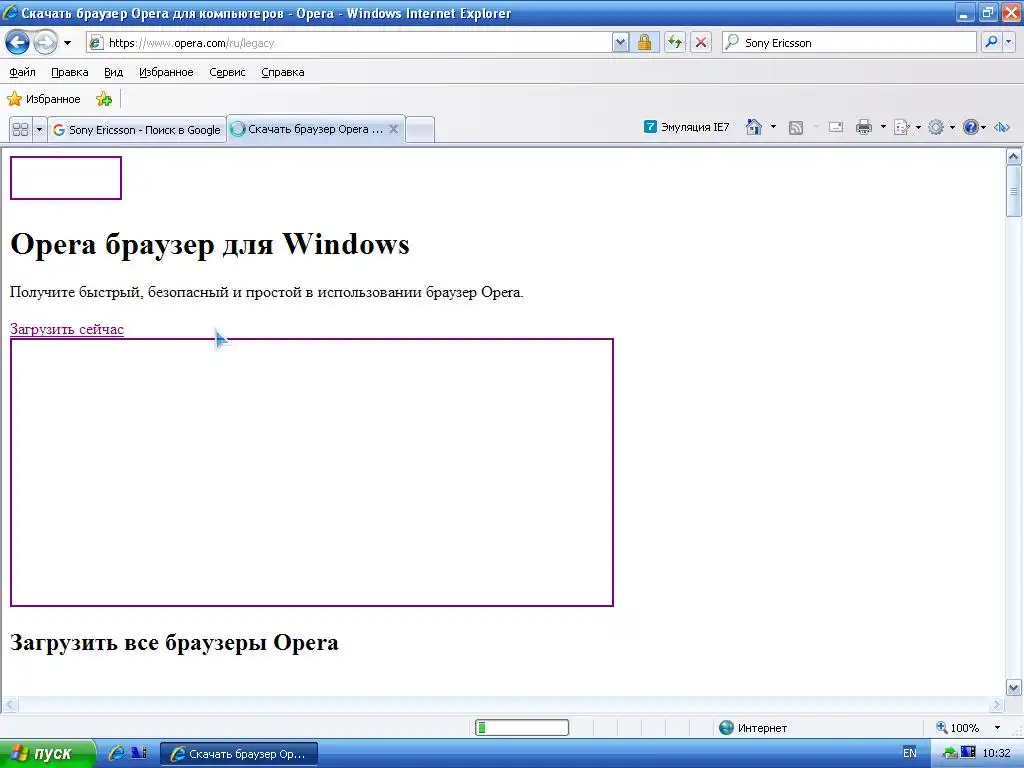Run search with the magnifier button
This screenshot has width=1024, height=768.
991,43
